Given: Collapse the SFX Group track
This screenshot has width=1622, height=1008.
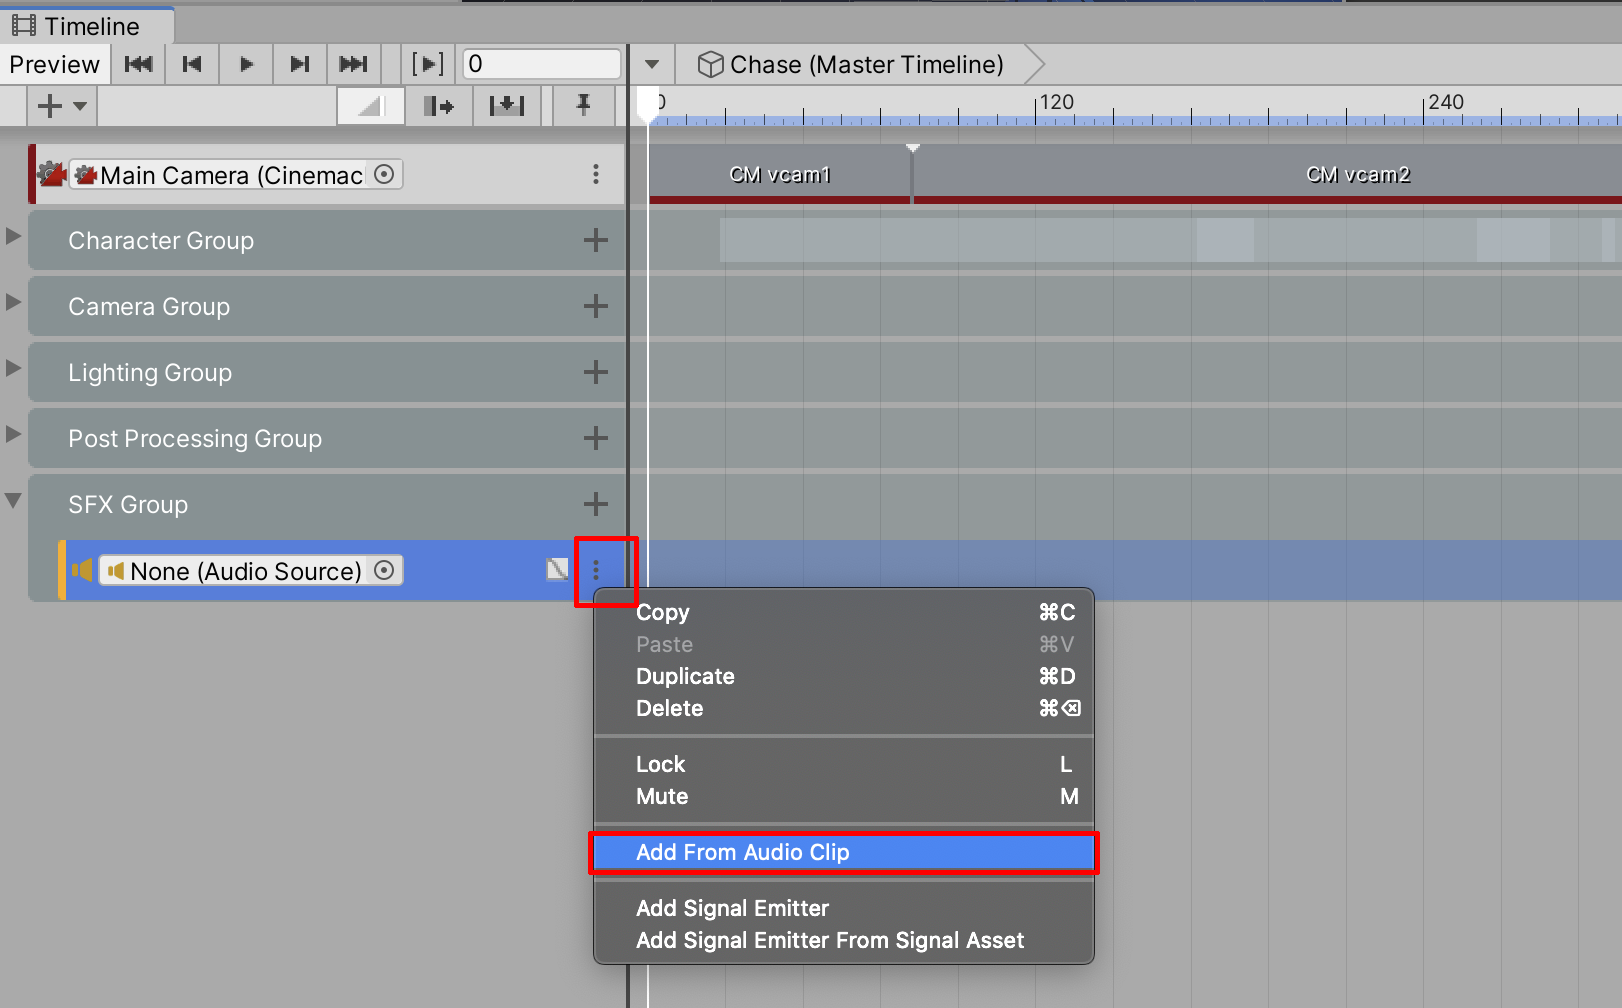Looking at the screenshot, I should coord(13,501).
